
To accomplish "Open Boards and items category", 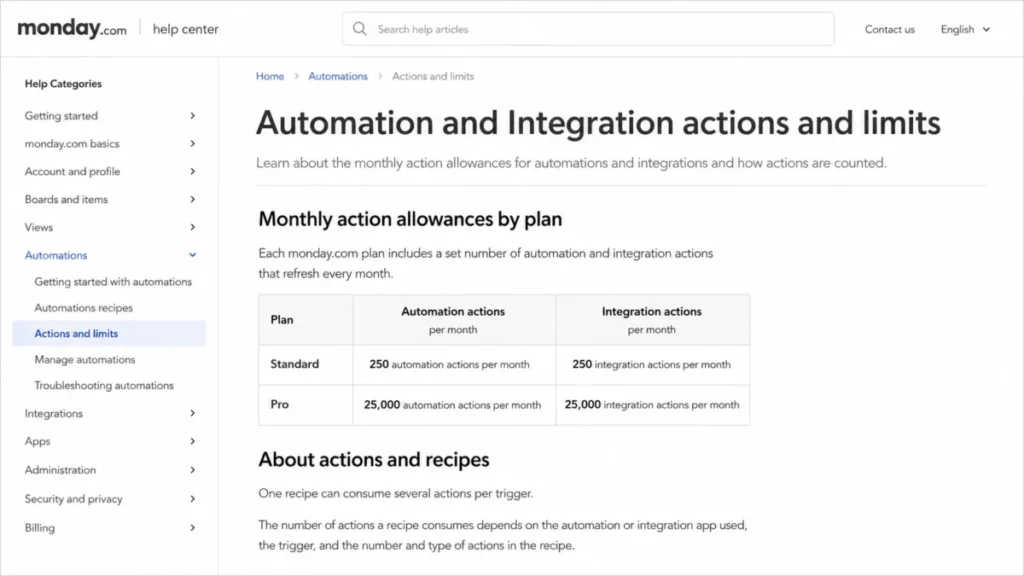I will pos(66,199).
